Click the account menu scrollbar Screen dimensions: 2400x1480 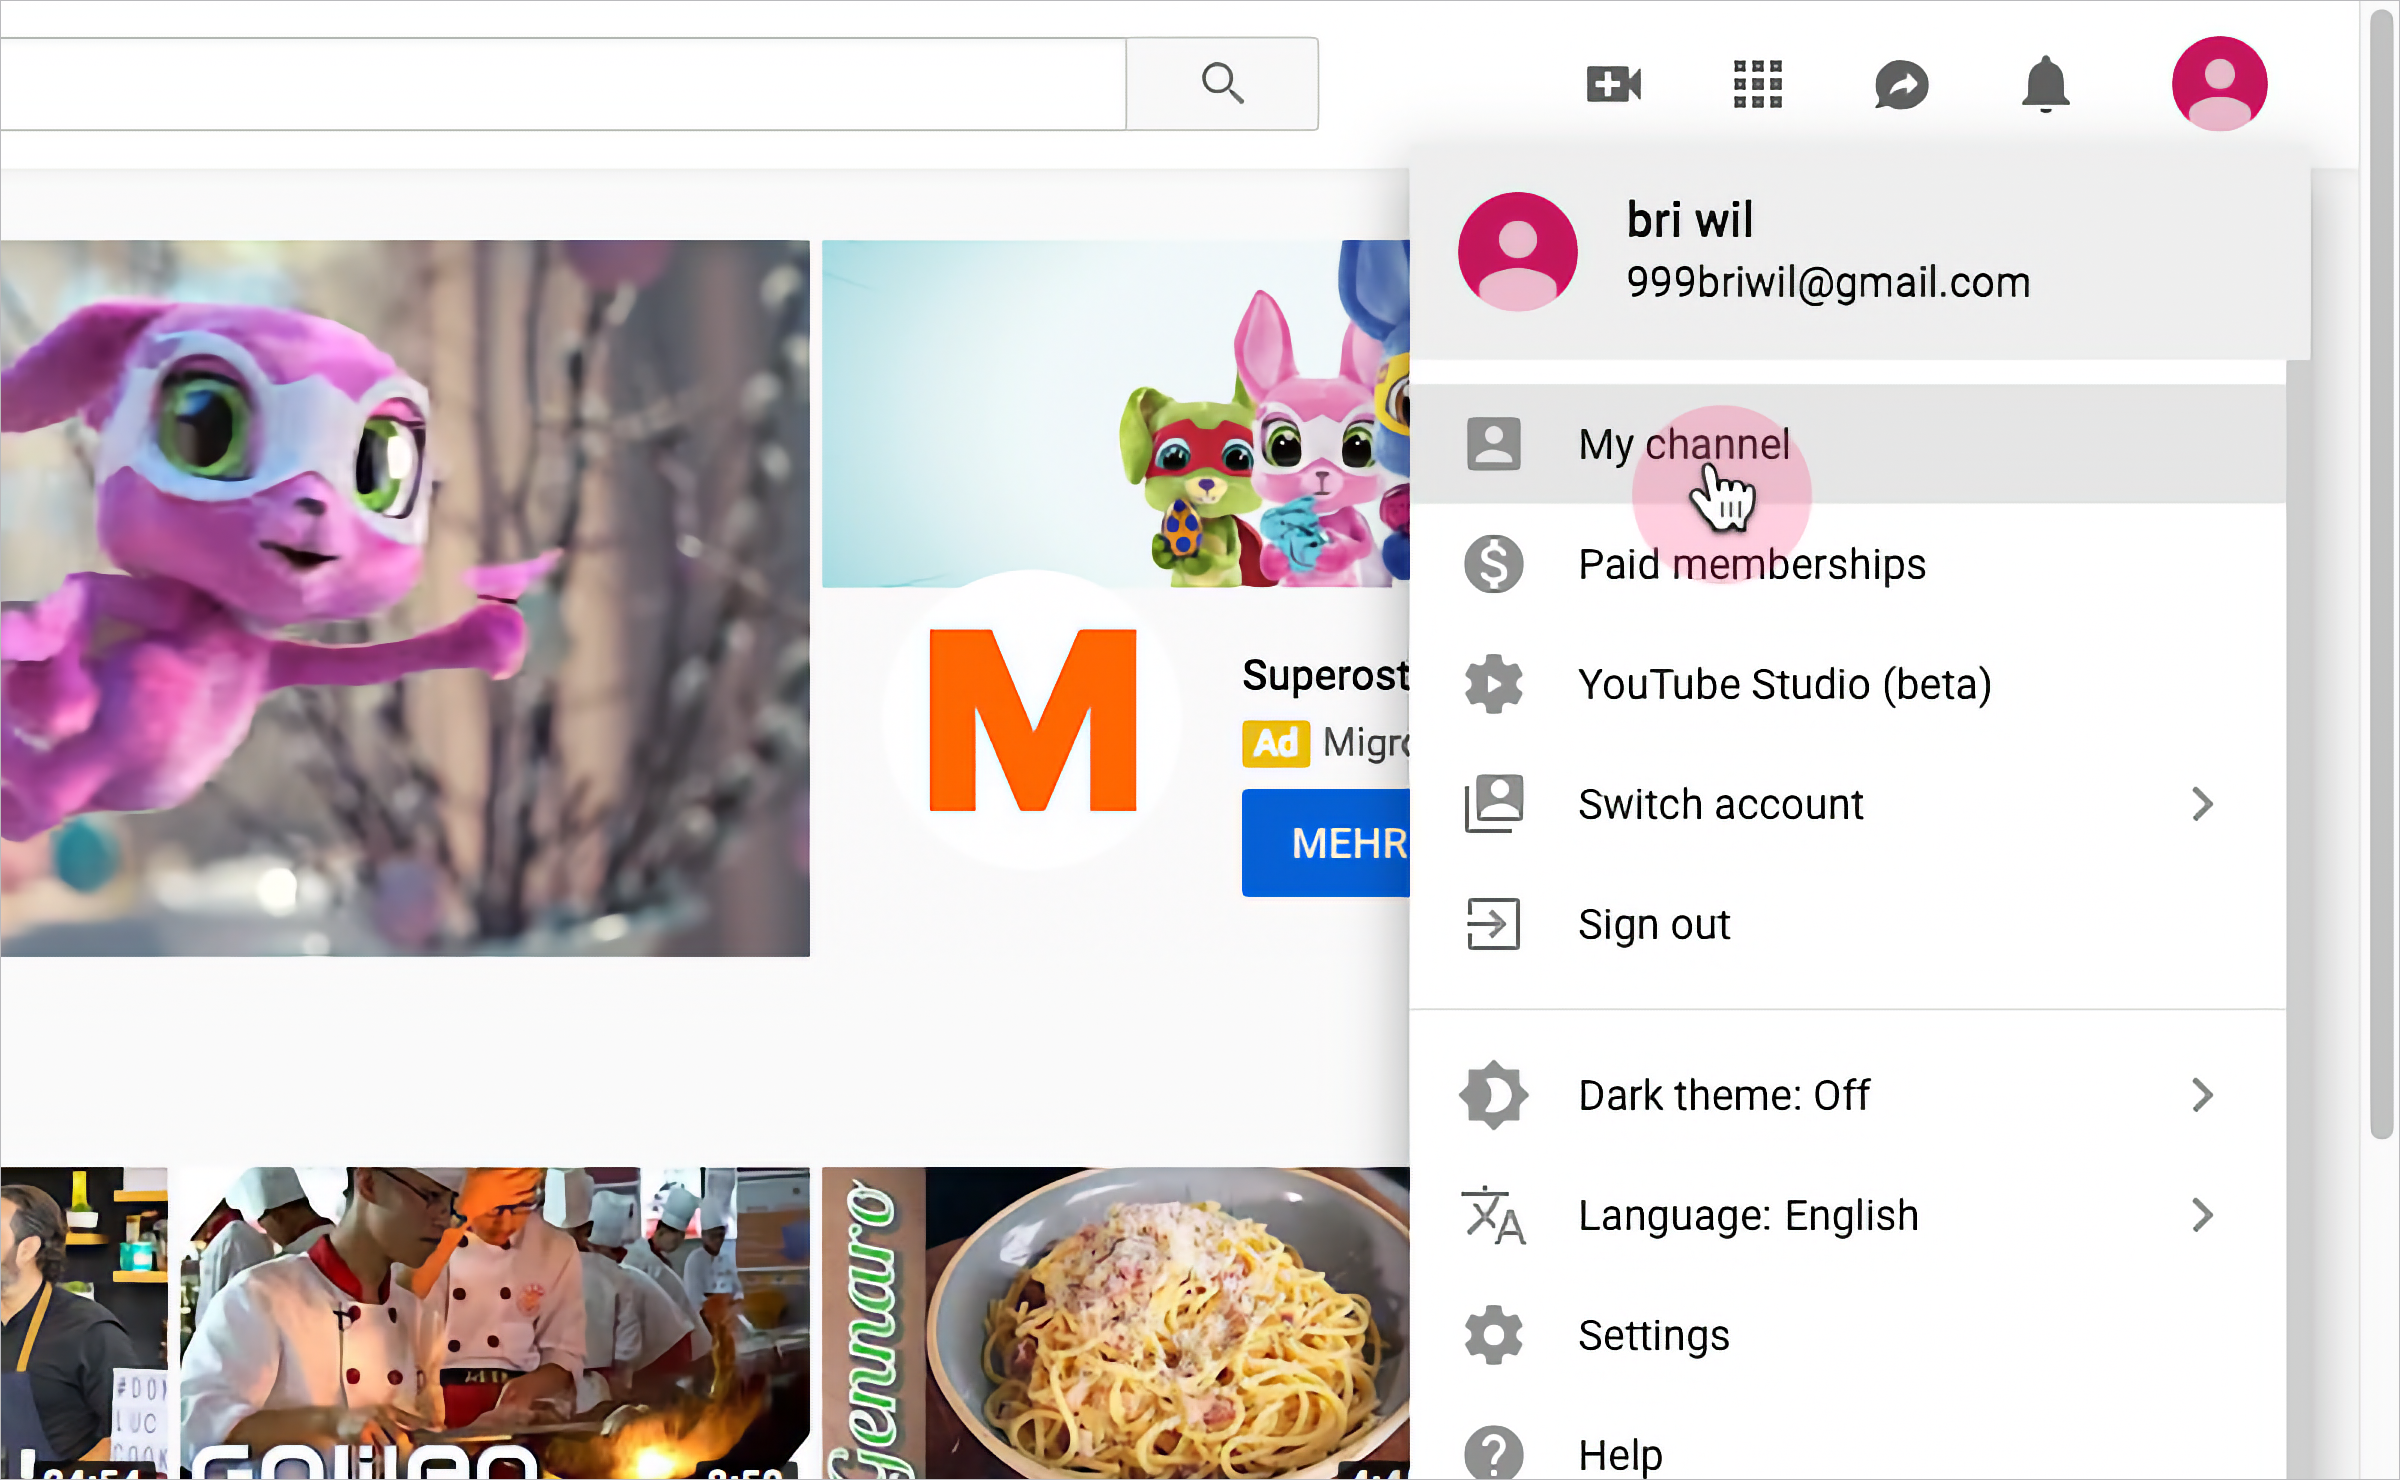pyautogui.click(x=2298, y=920)
